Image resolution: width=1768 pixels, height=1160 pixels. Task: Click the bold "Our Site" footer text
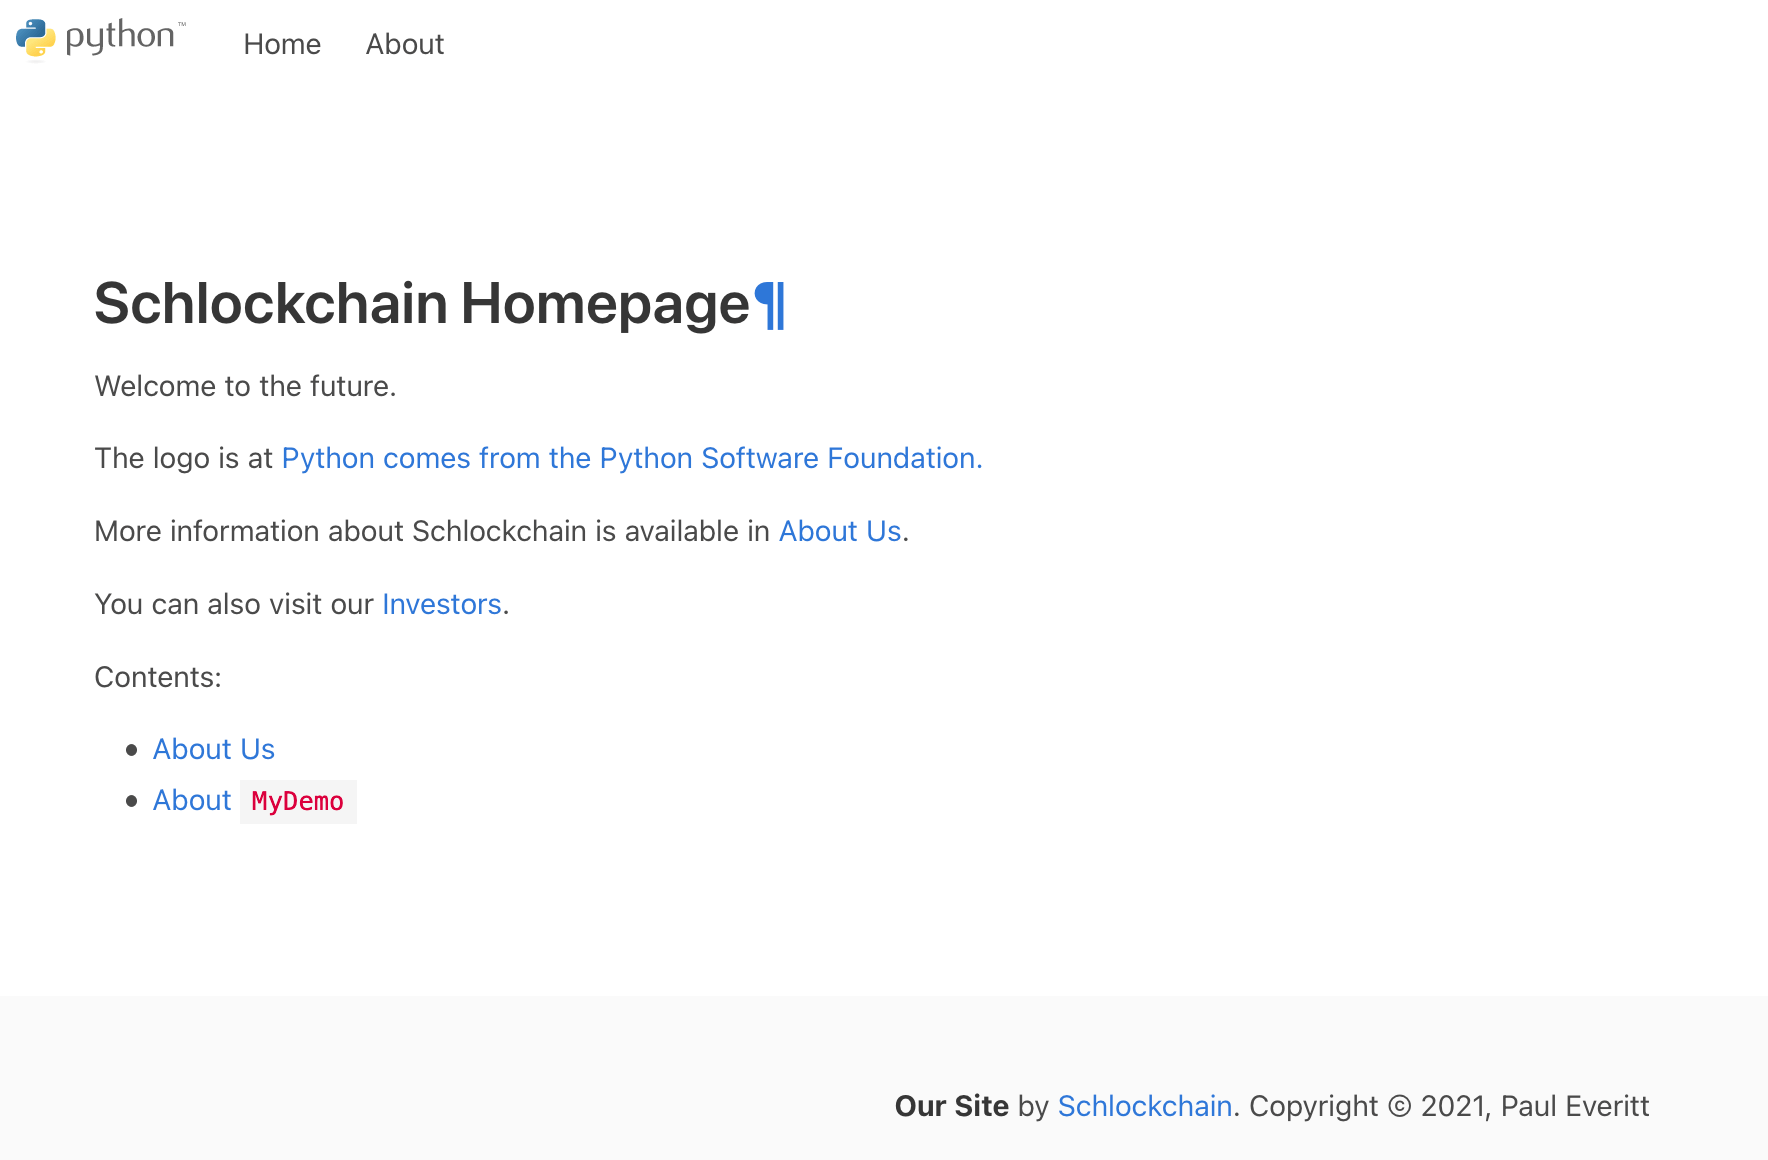click(951, 1106)
